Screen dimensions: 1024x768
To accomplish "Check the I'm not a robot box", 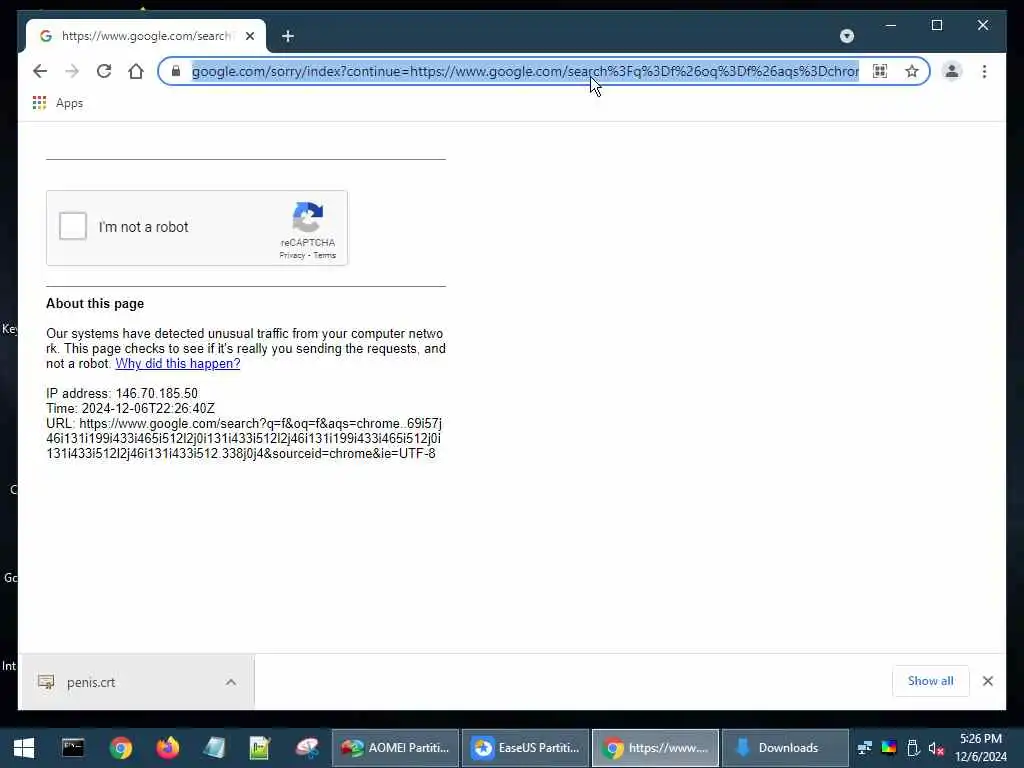I will (72, 227).
